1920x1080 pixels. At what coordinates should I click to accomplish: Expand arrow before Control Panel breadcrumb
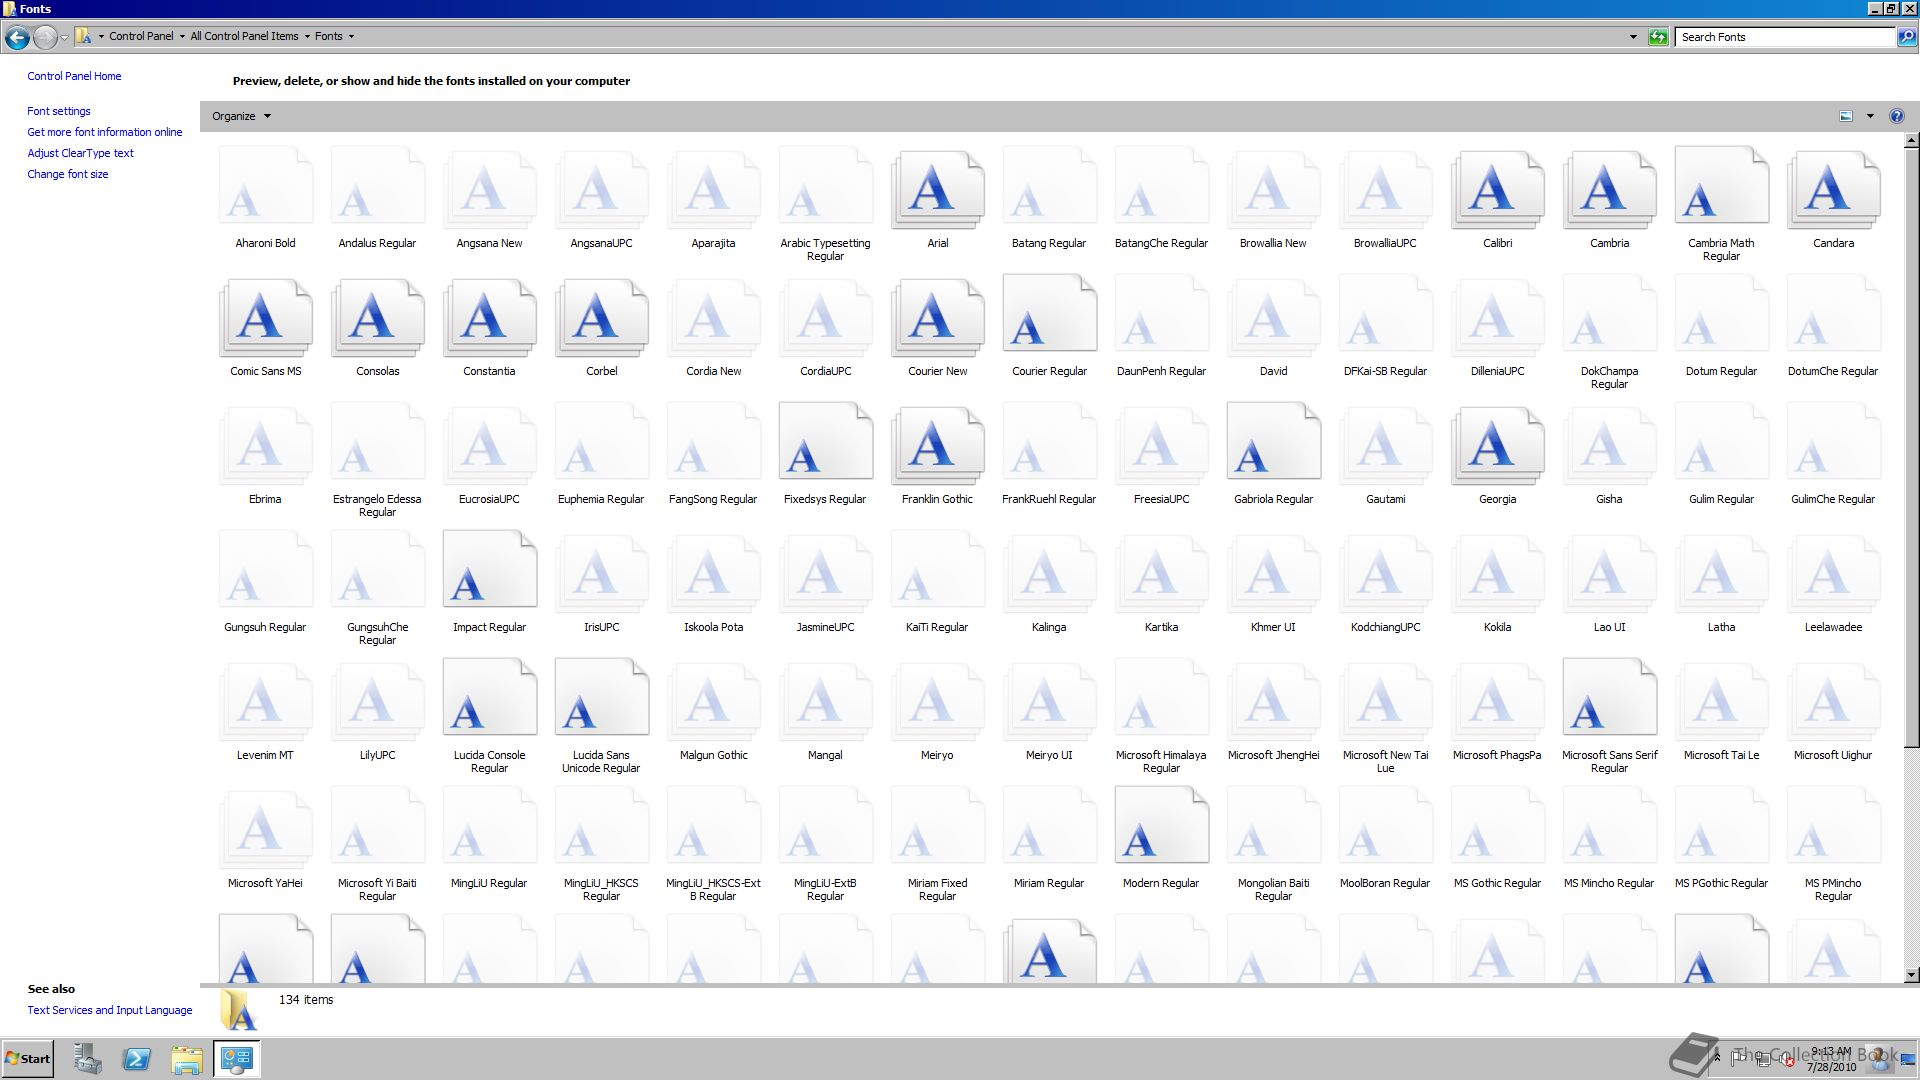point(101,36)
